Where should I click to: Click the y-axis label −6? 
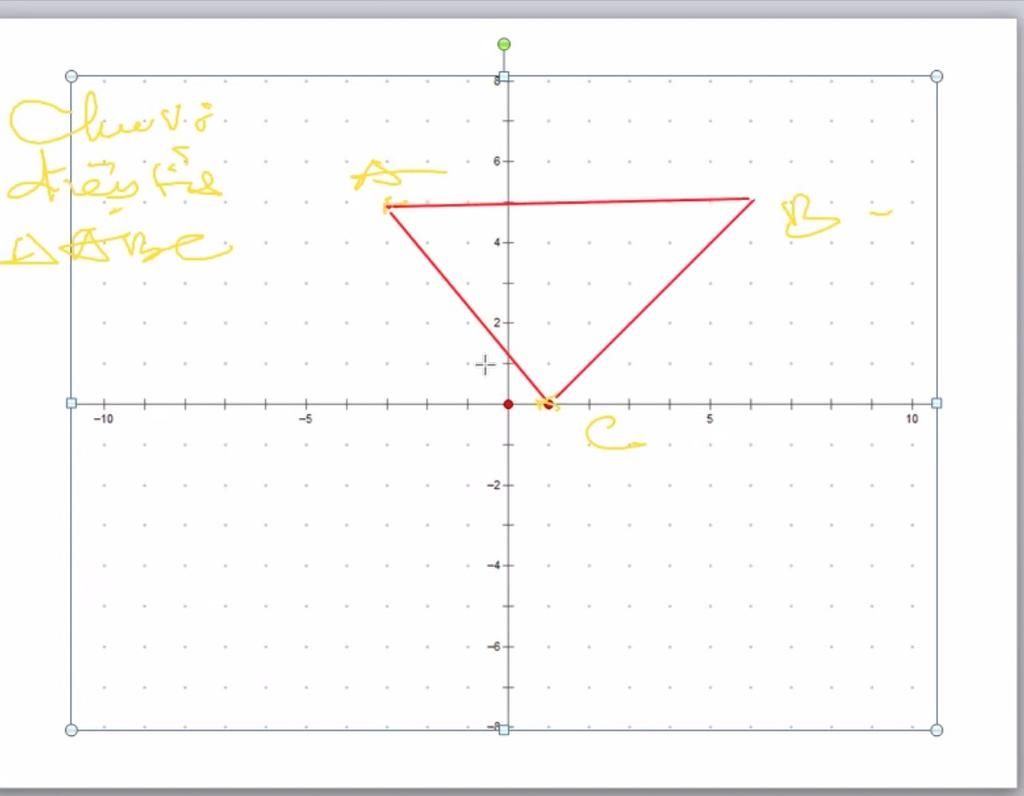point(494,646)
